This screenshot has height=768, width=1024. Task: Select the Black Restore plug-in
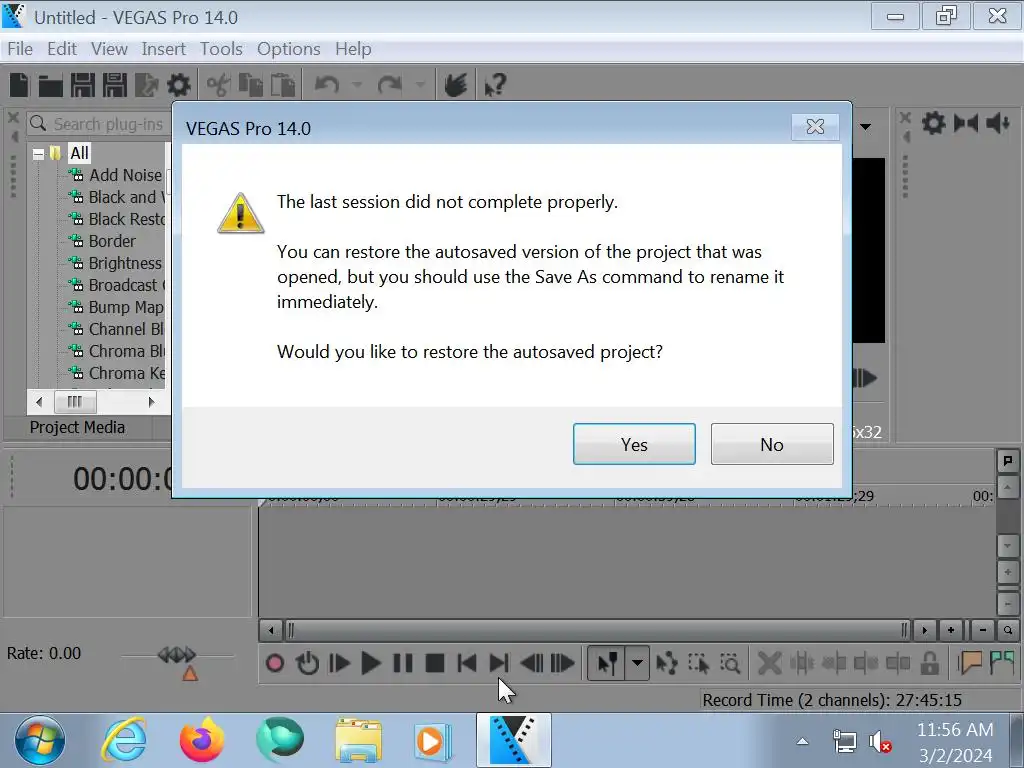[x=127, y=219]
